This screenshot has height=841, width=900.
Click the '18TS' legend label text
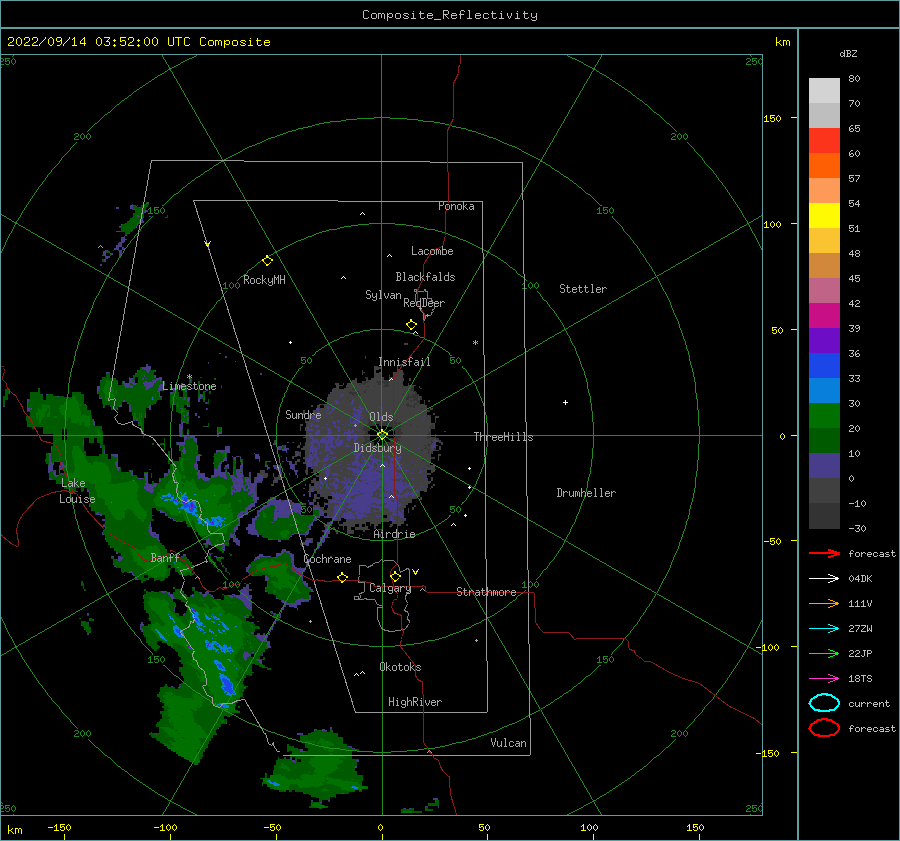point(860,679)
